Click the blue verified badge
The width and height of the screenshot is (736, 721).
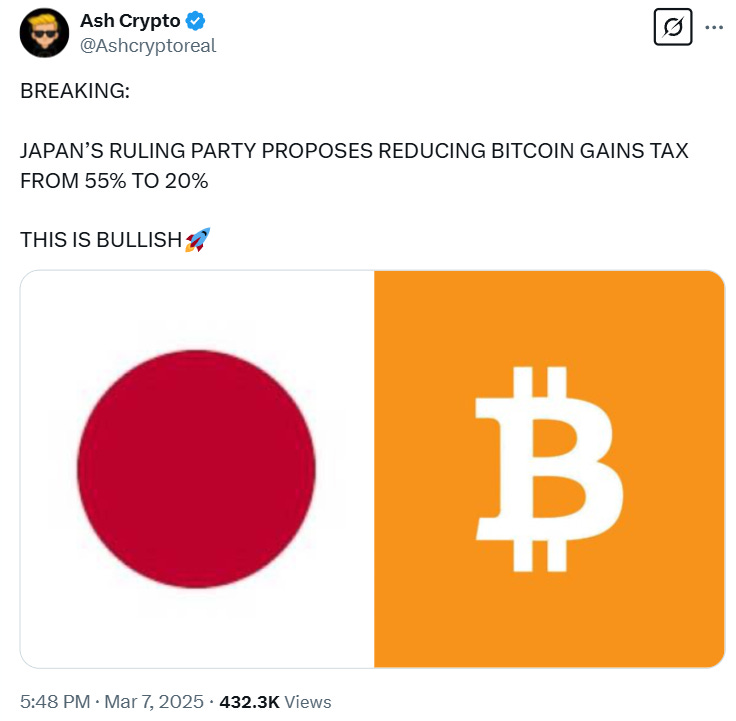click(x=195, y=21)
